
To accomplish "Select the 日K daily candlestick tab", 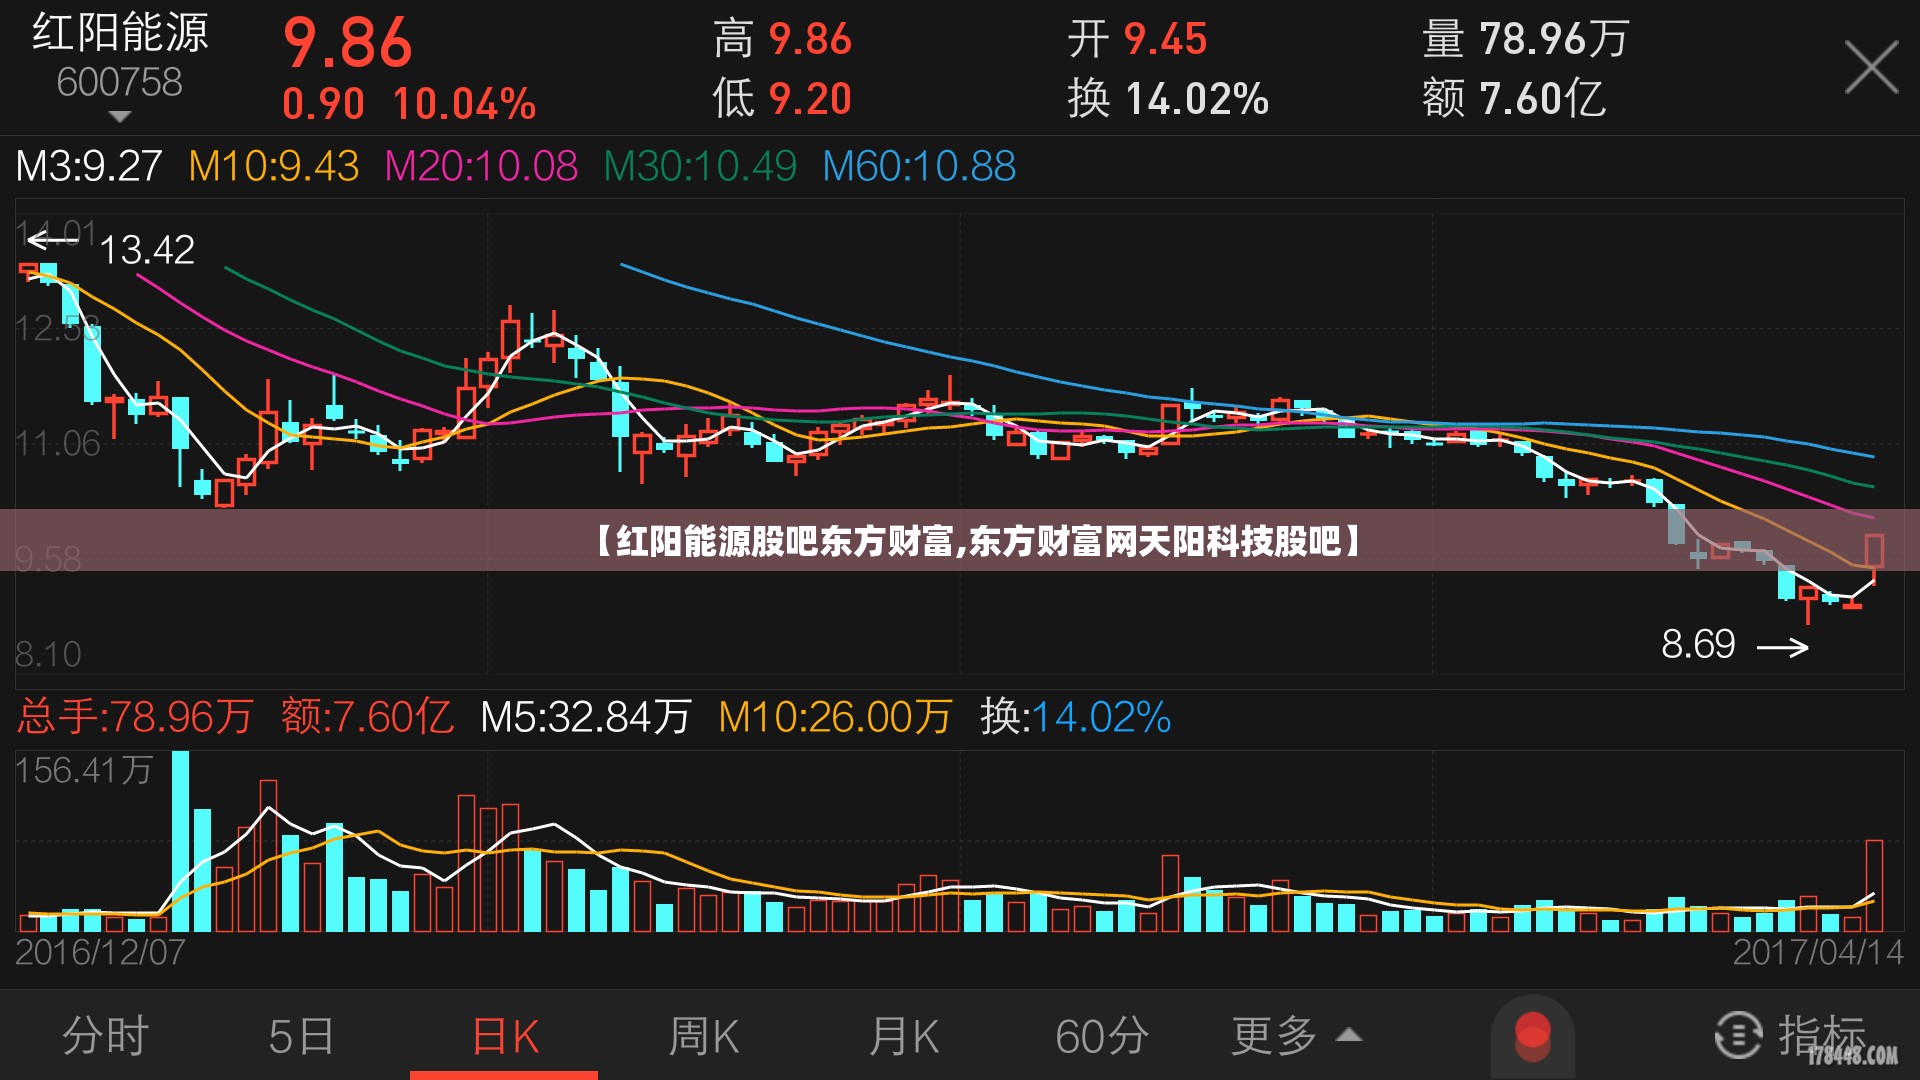I will pyautogui.click(x=505, y=1036).
